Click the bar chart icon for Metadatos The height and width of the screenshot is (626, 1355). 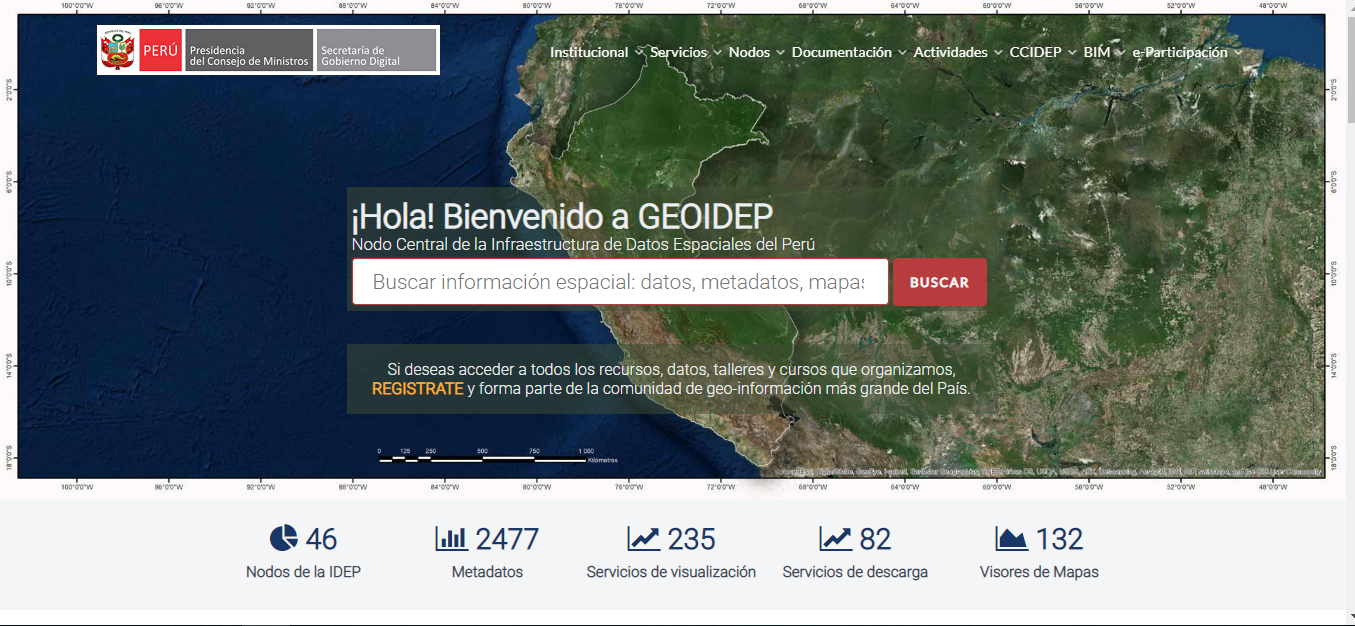point(452,539)
